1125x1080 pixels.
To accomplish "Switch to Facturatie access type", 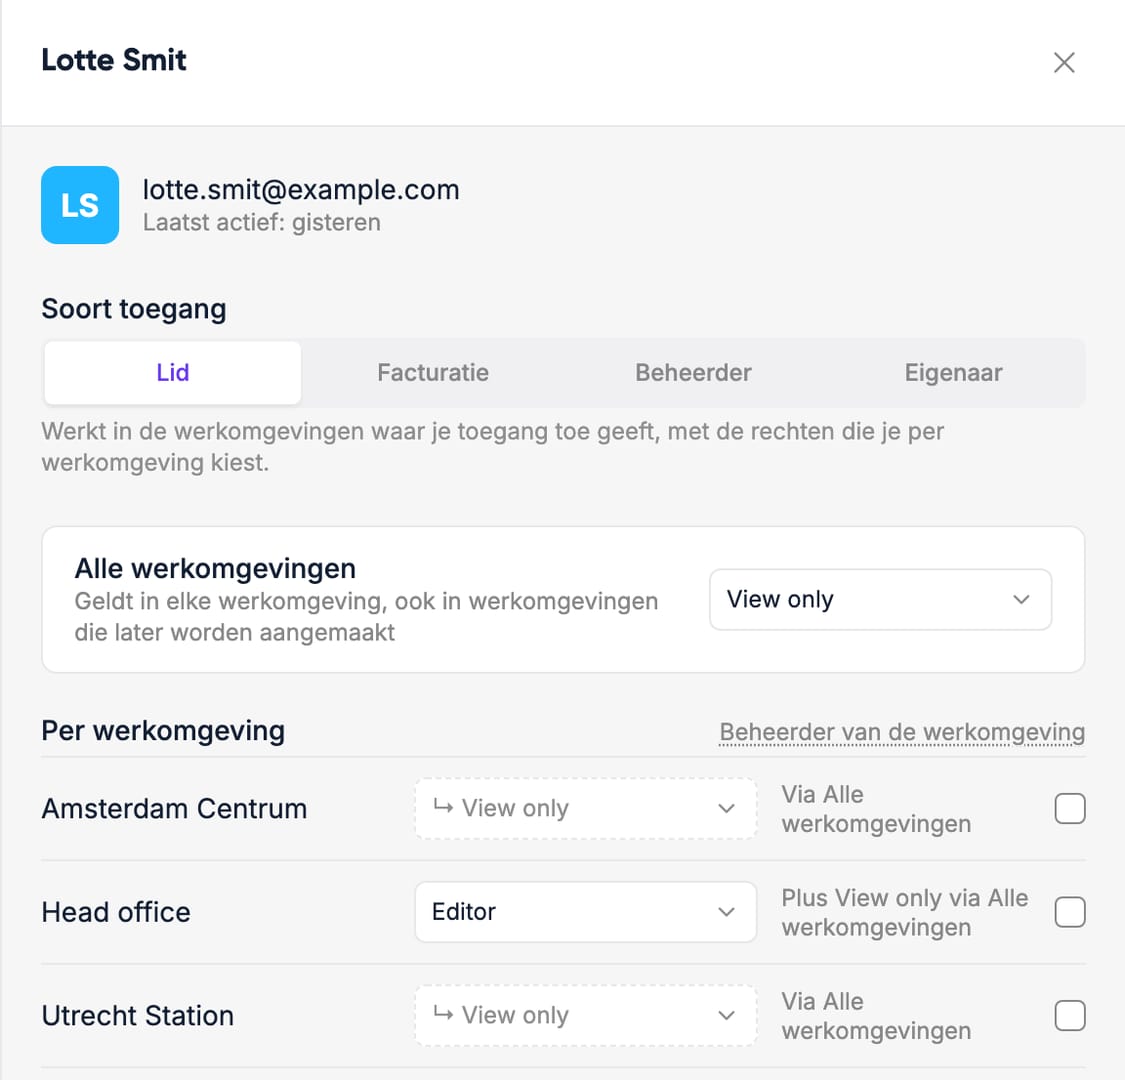I will coord(433,372).
